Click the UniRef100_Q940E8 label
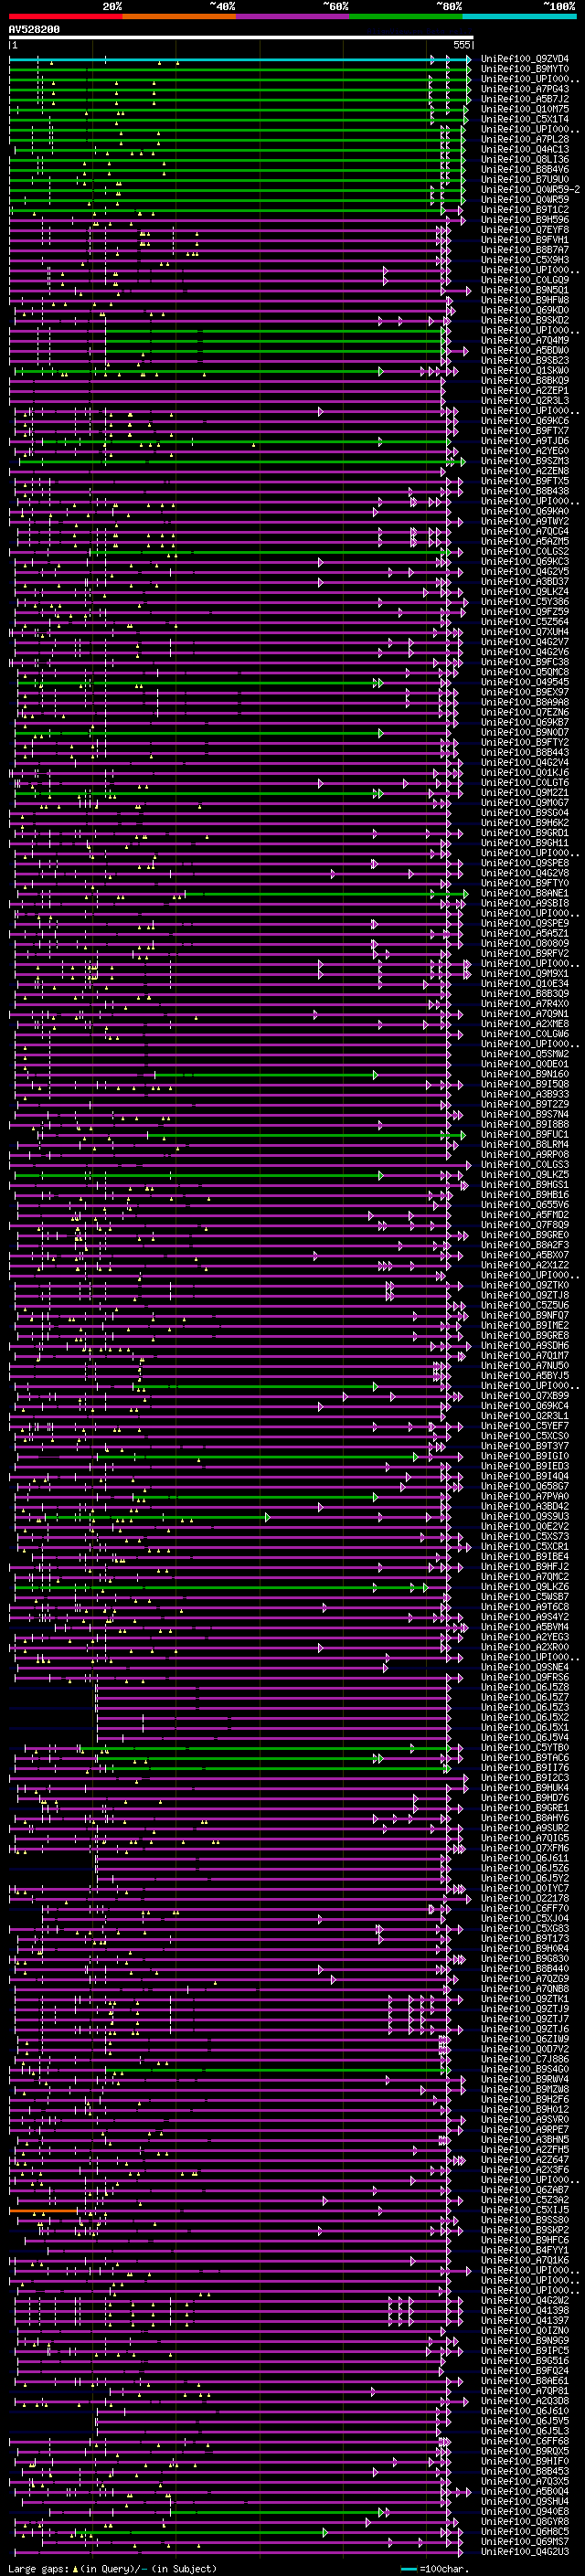Viewport: 585px width, 2576px height. pos(525,2510)
